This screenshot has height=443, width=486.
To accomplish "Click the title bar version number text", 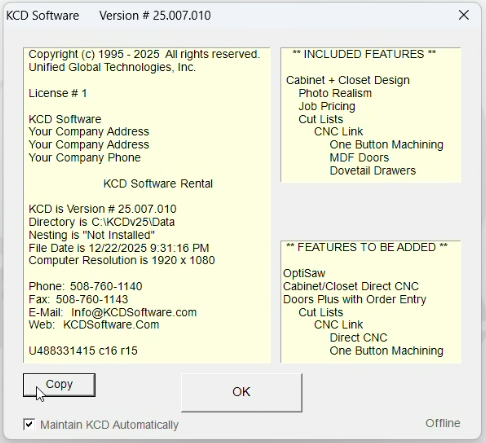I will (x=155, y=16).
